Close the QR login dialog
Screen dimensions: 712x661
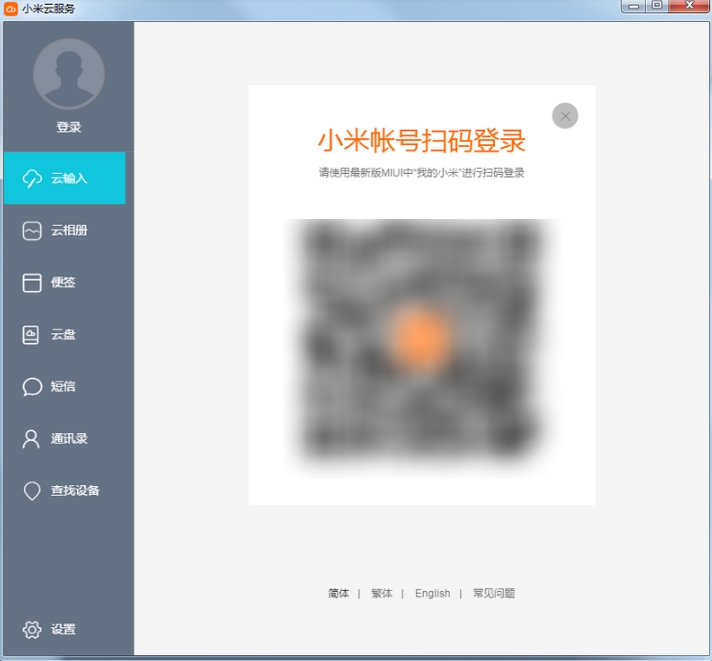[565, 116]
